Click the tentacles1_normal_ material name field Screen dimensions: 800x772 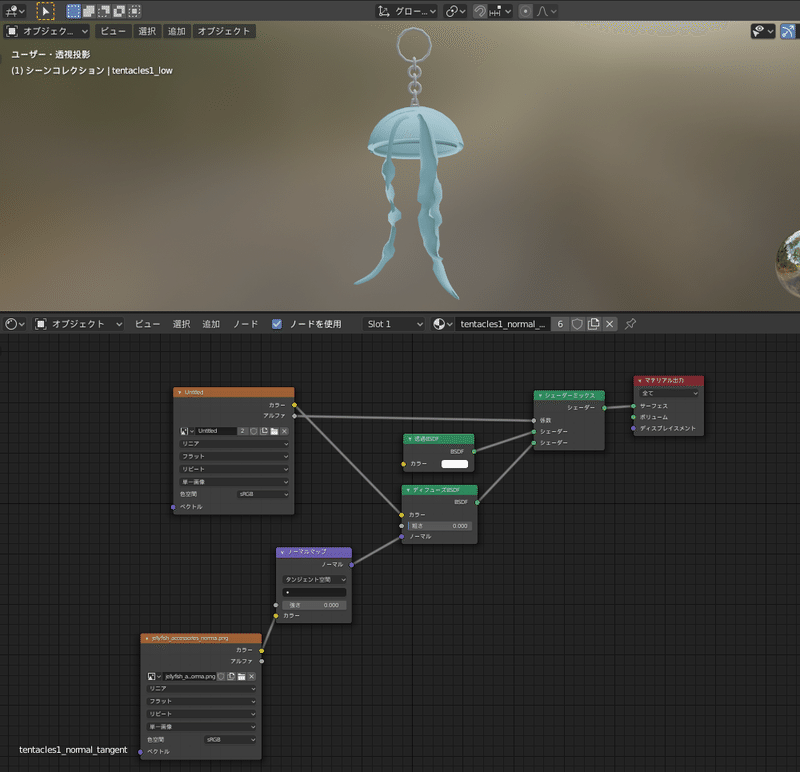point(502,324)
